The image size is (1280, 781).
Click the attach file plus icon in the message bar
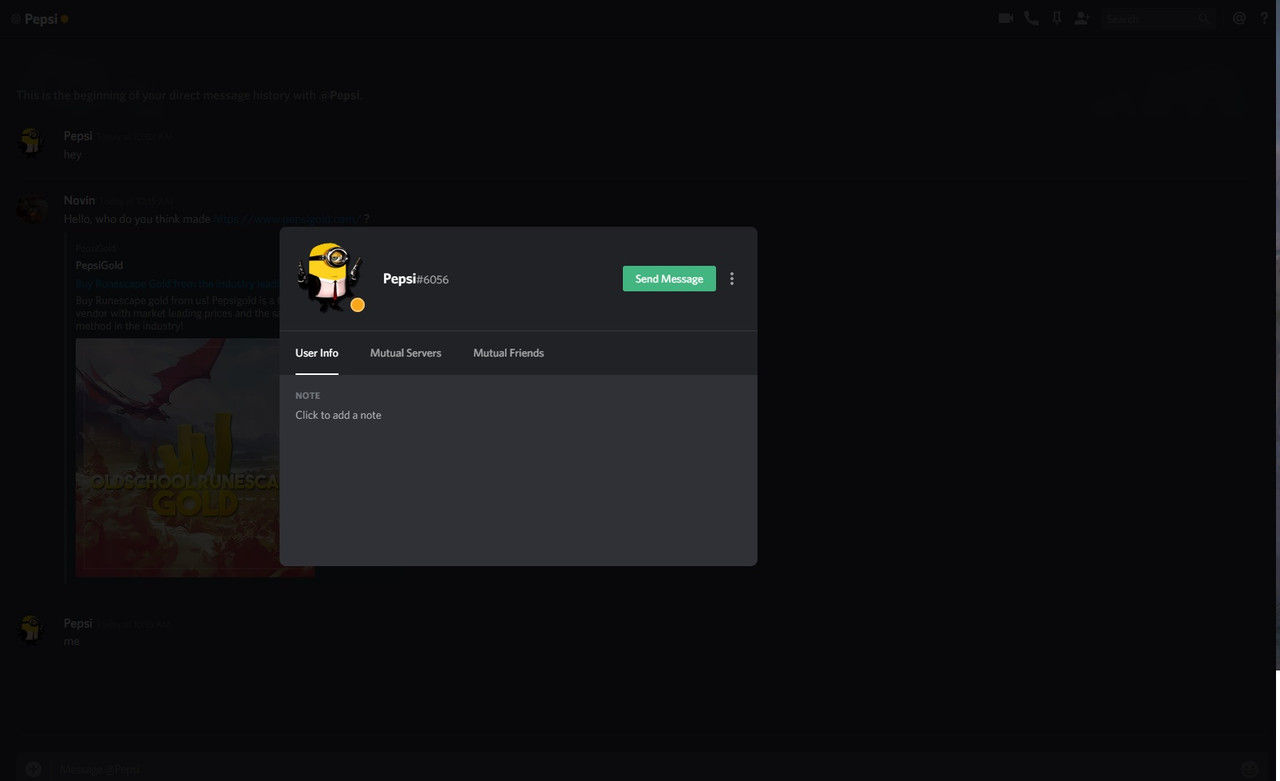coord(33,768)
